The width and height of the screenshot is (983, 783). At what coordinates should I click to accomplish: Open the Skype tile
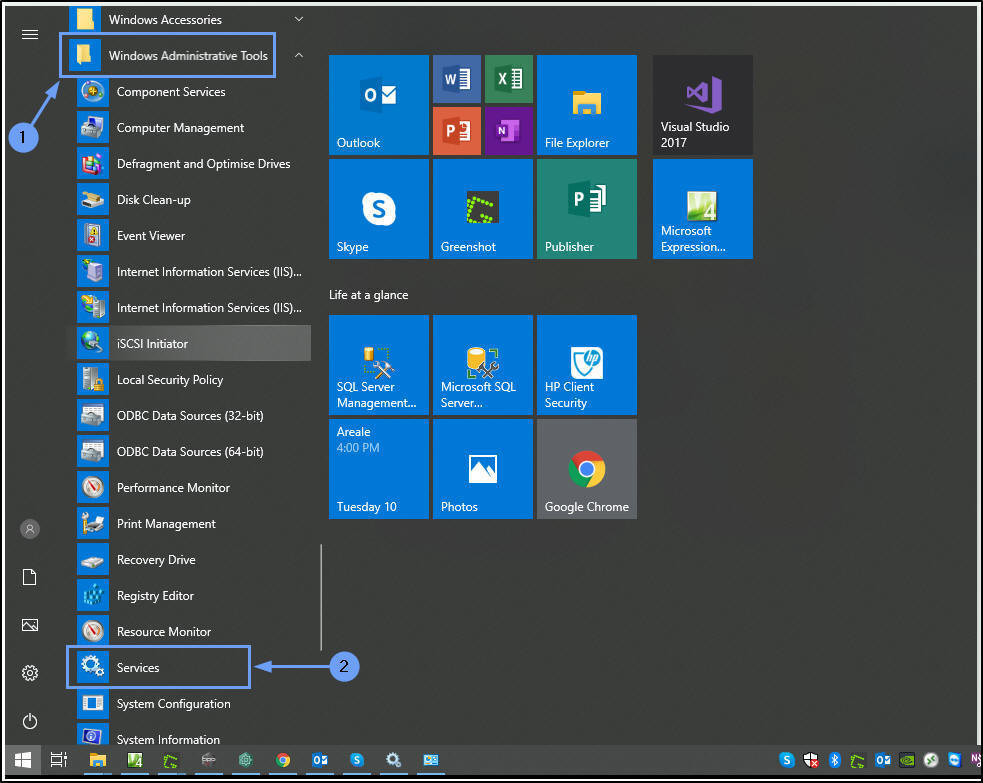click(x=379, y=209)
